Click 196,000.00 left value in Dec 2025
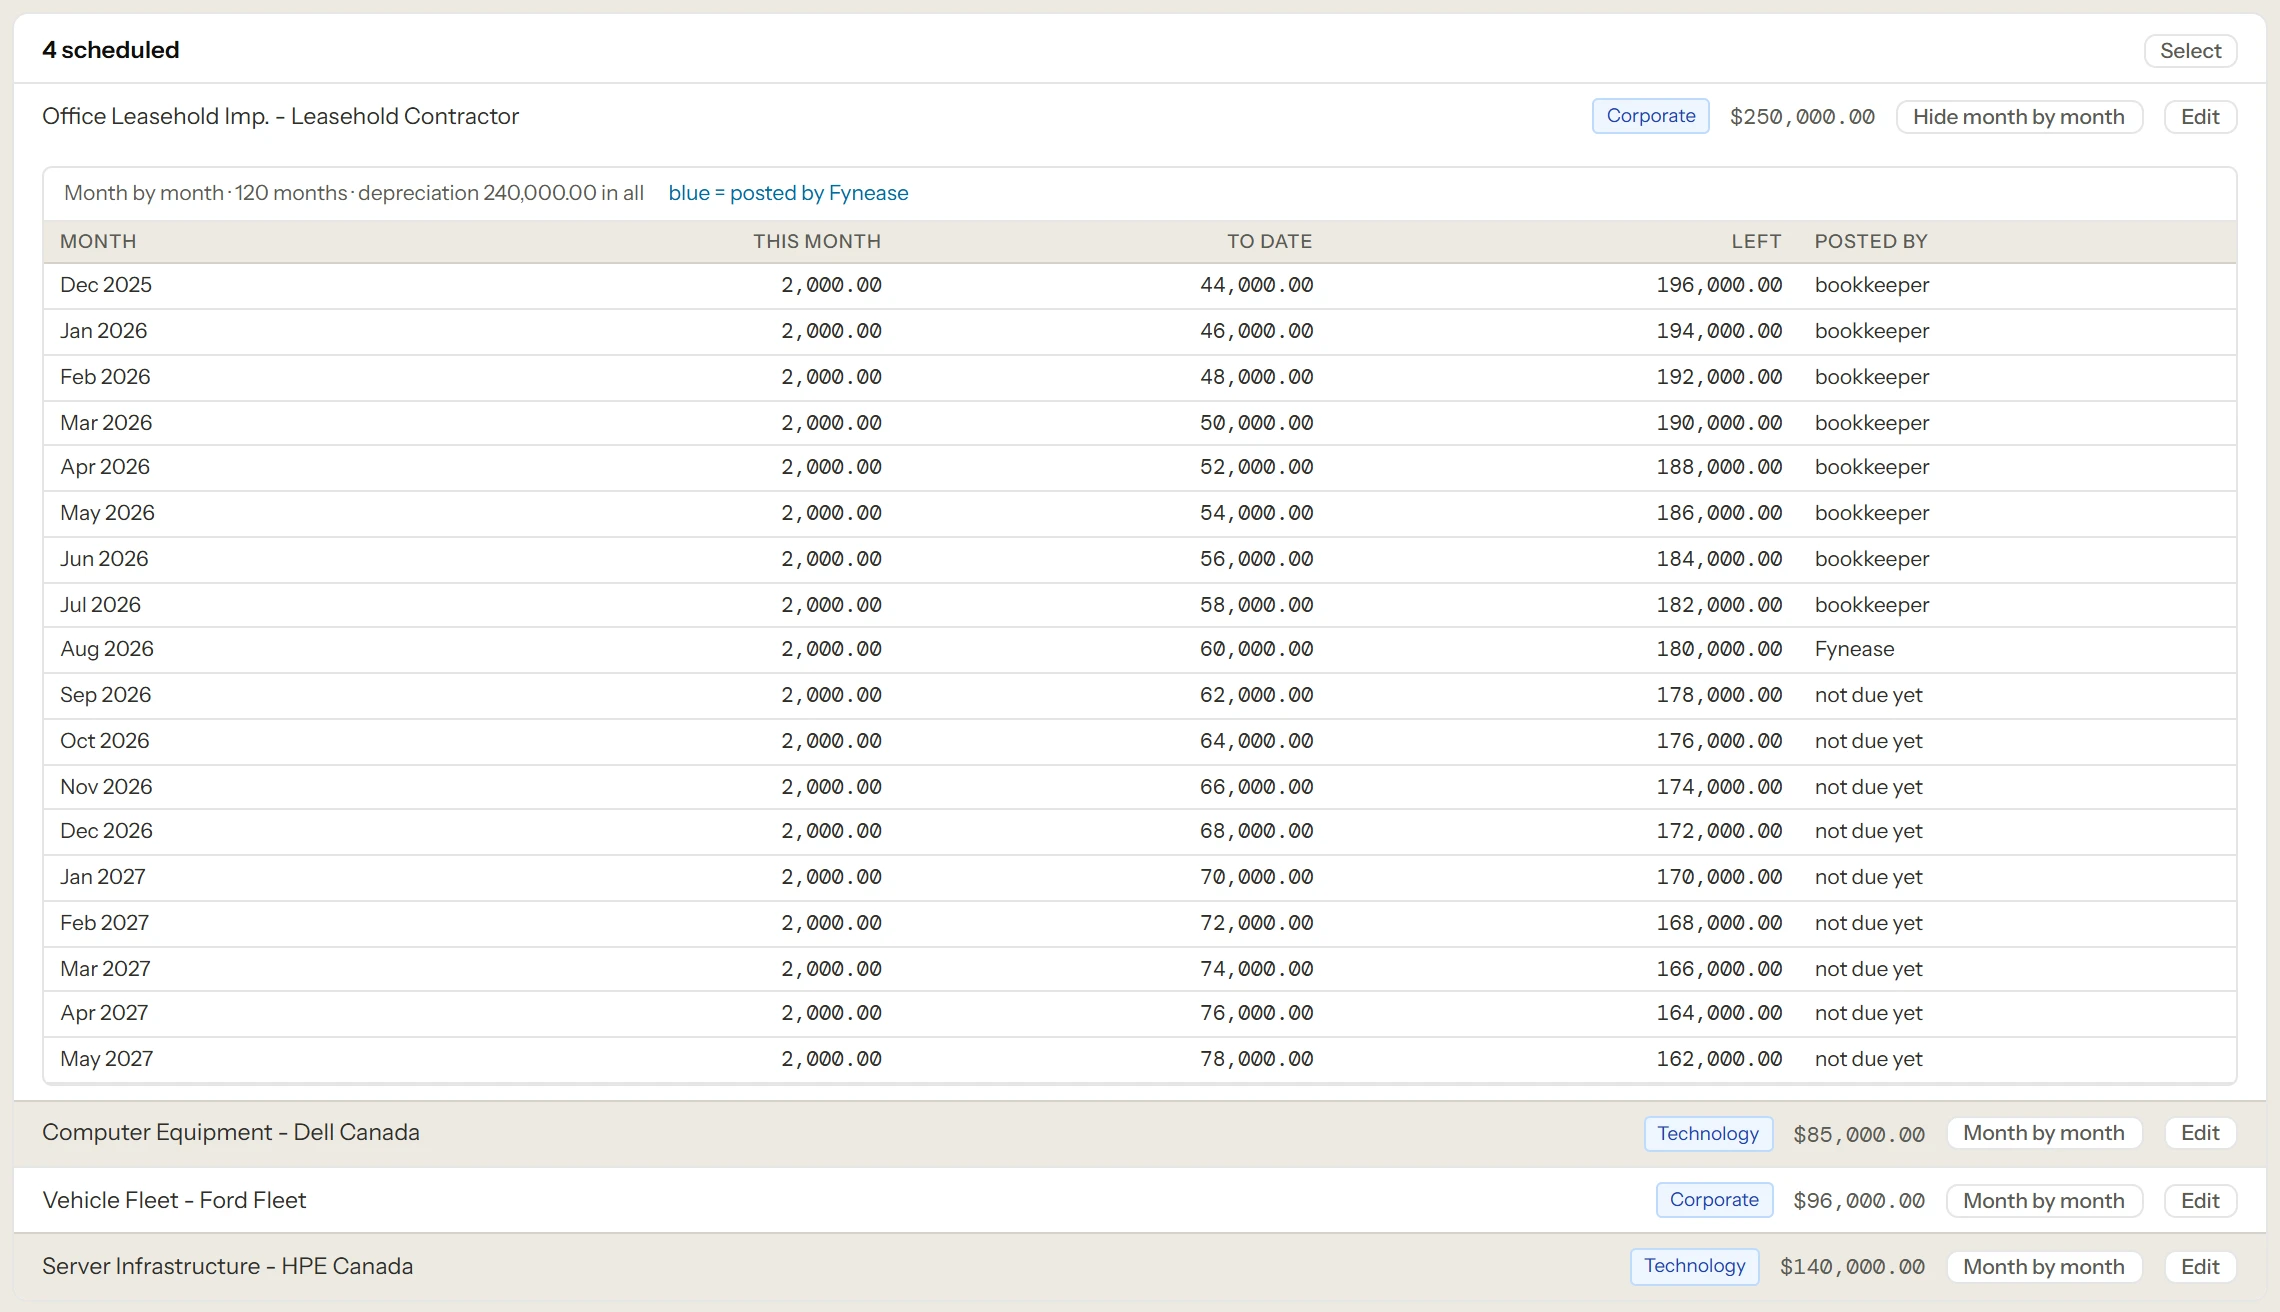The height and width of the screenshot is (1312, 2280). click(x=1719, y=285)
